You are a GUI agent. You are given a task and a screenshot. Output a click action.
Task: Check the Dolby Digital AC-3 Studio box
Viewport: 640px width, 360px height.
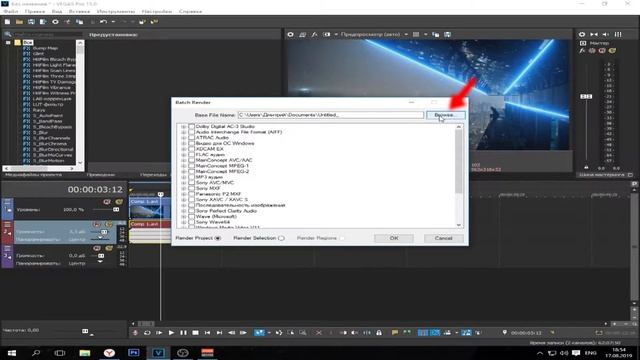pos(191,127)
